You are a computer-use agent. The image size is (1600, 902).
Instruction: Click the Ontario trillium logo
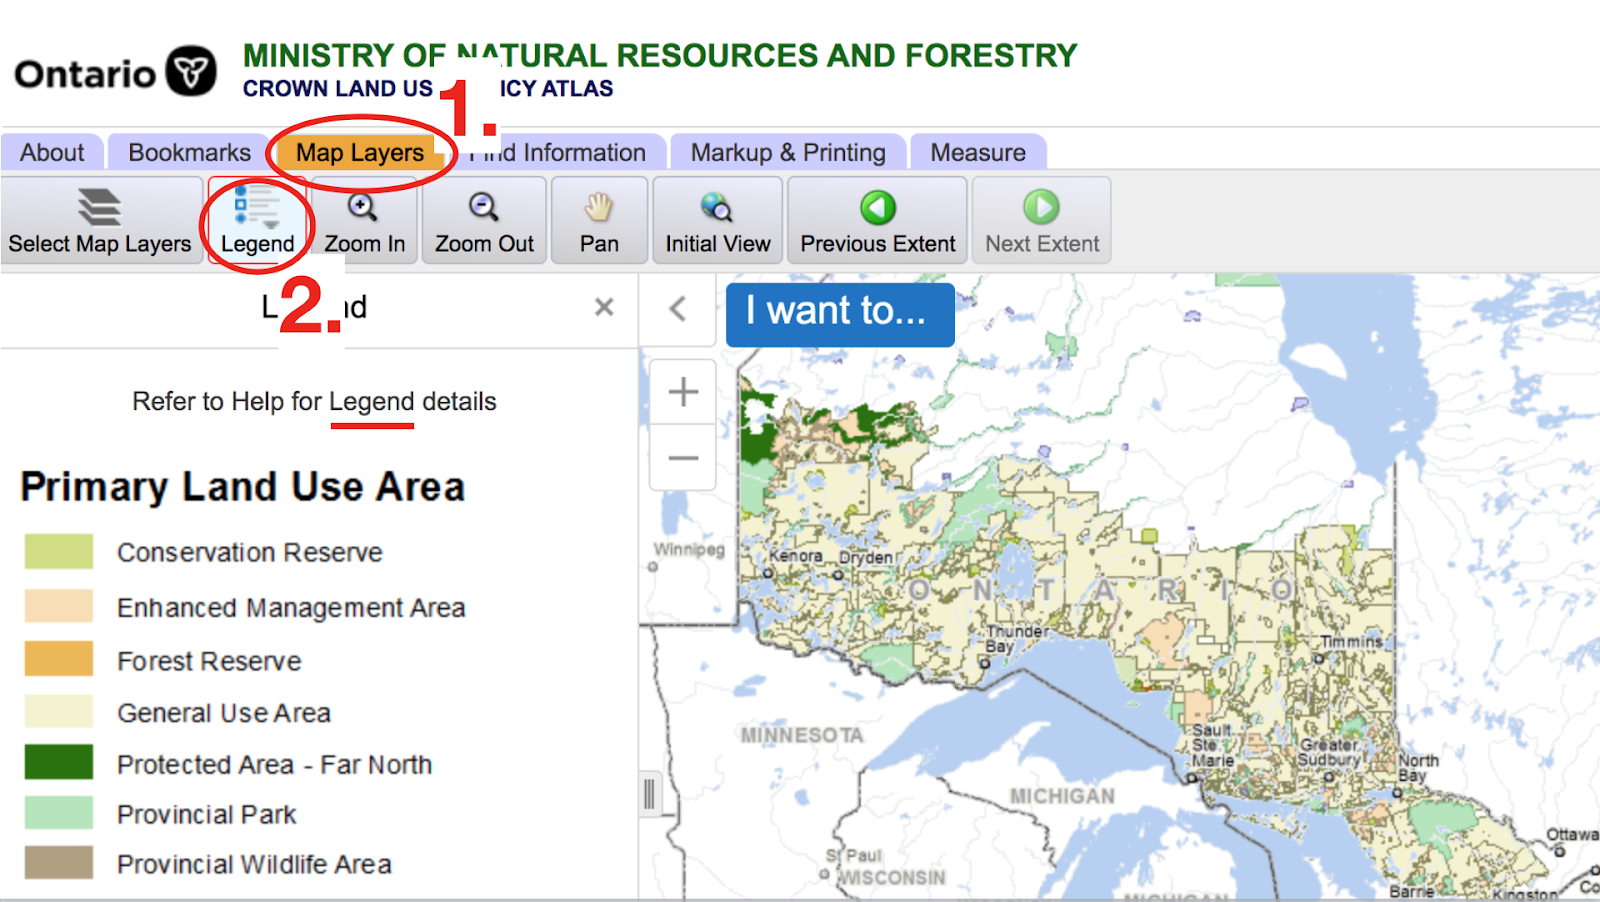(190, 71)
